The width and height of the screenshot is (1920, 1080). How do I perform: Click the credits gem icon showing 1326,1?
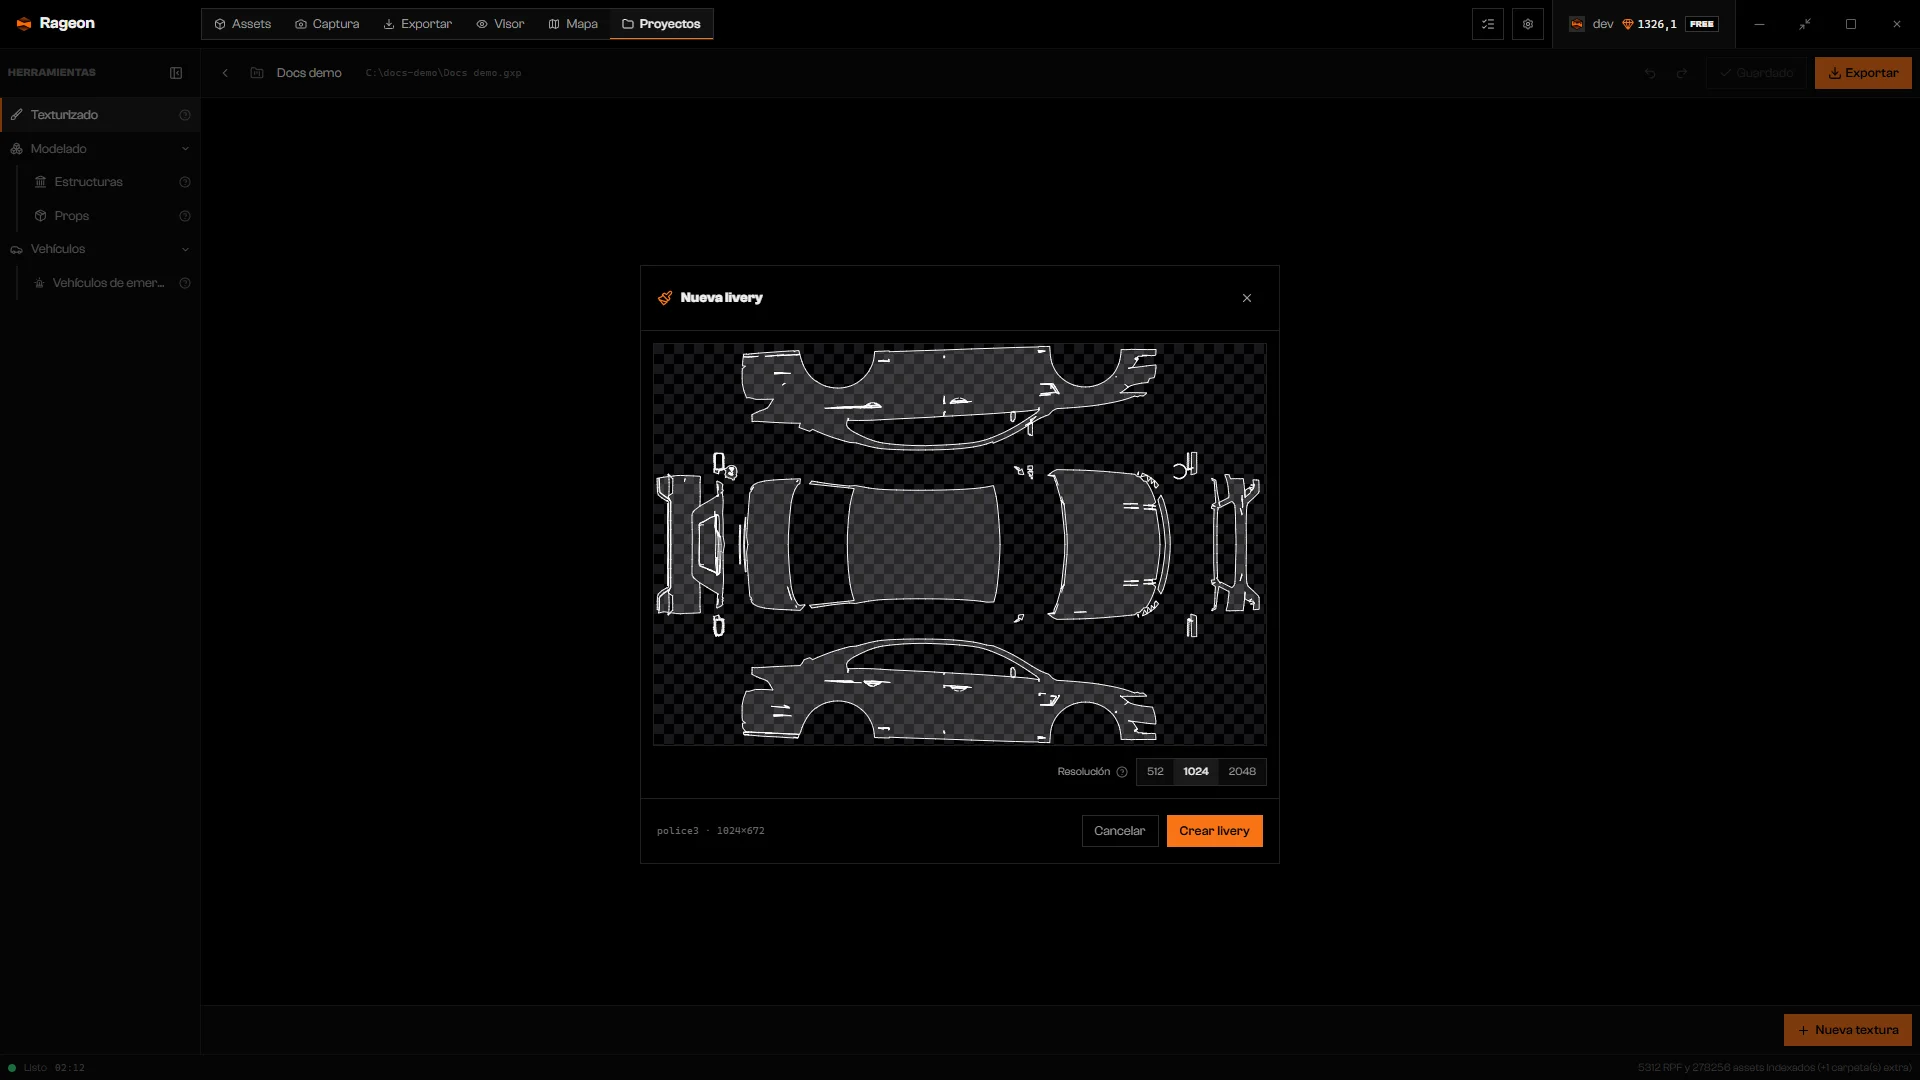[1628, 24]
